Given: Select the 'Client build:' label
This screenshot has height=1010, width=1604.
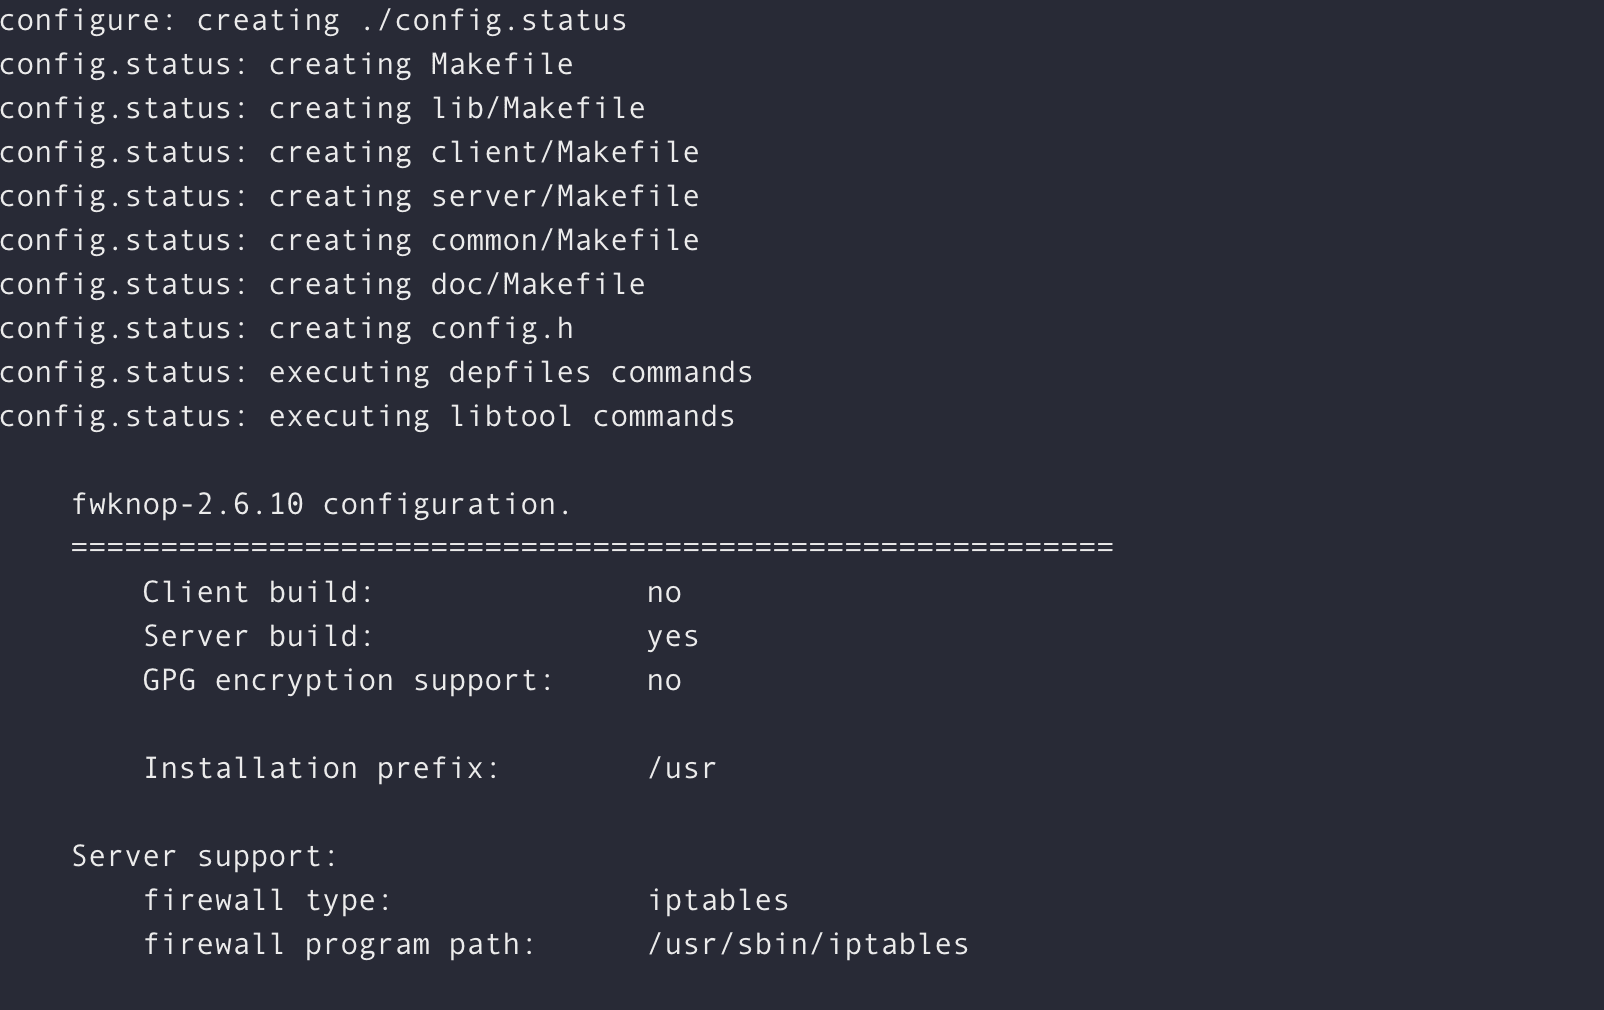Looking at the screenshot, I should pyautogui.click(x=258, y=592).
